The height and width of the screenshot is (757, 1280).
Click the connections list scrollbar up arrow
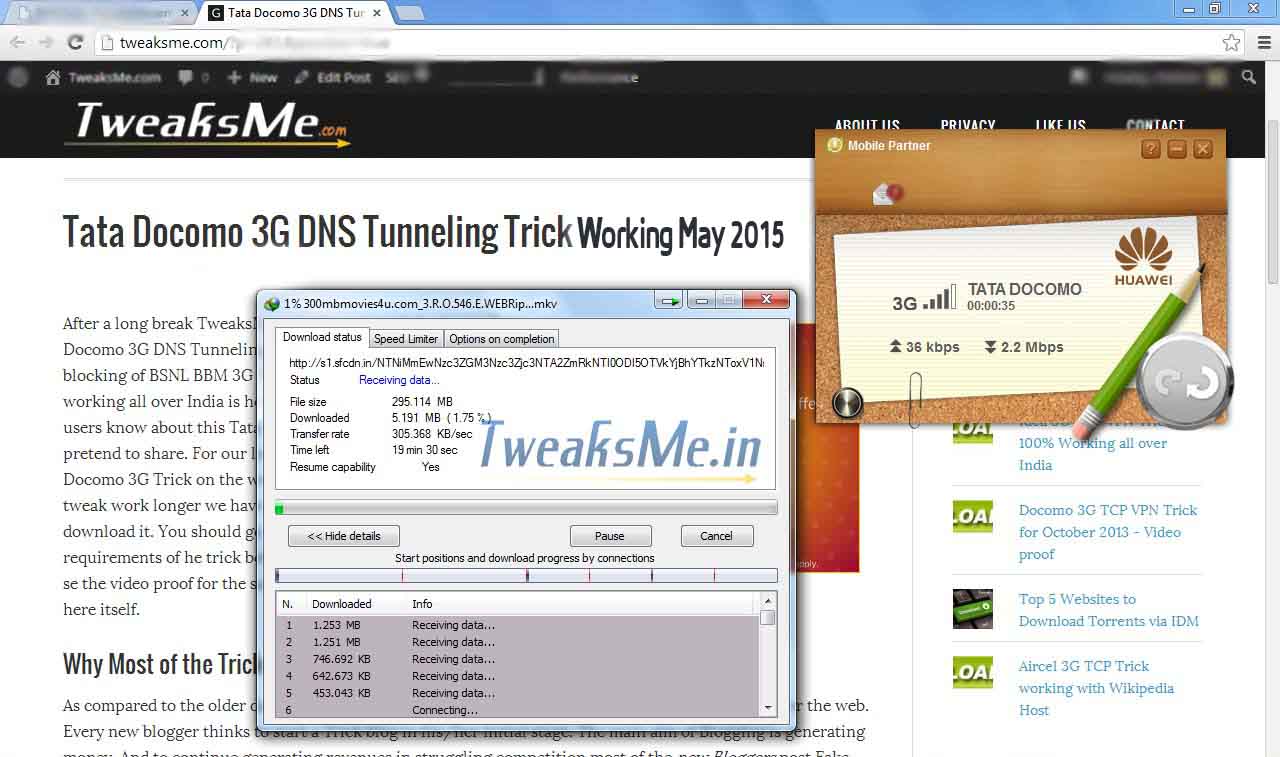[x=768, y=600]
